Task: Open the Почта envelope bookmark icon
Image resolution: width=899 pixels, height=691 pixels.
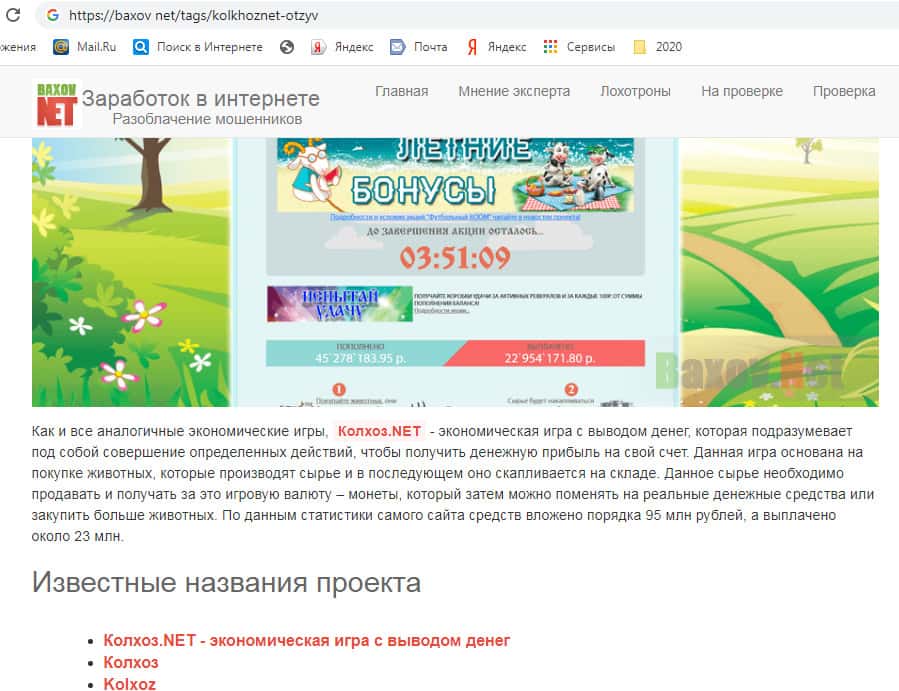Action: coord(397,47)
